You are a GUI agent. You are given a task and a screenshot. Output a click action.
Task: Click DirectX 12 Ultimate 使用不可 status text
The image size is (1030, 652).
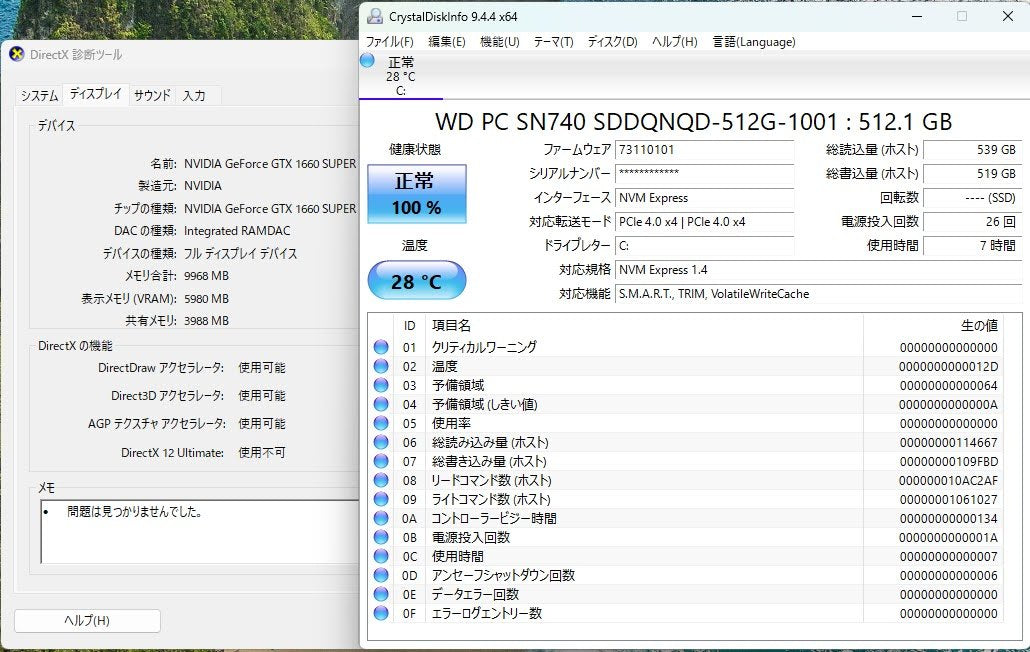[x=261, y=452]
